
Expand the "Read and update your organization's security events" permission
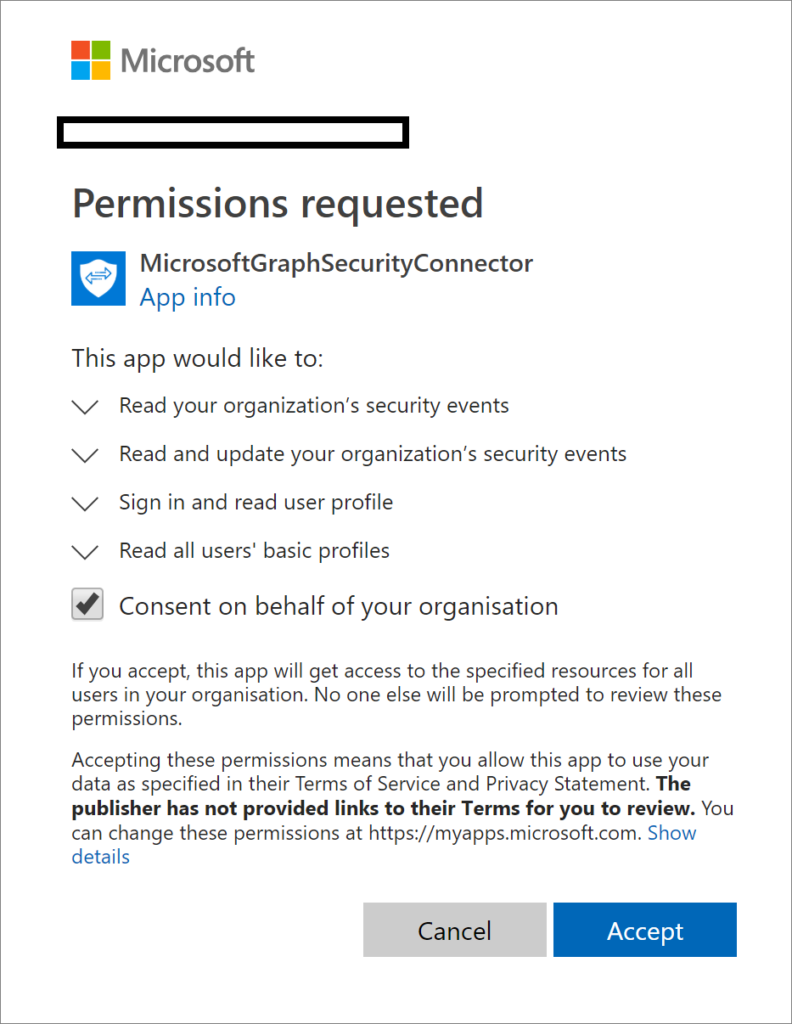click(x=85, y=455)
